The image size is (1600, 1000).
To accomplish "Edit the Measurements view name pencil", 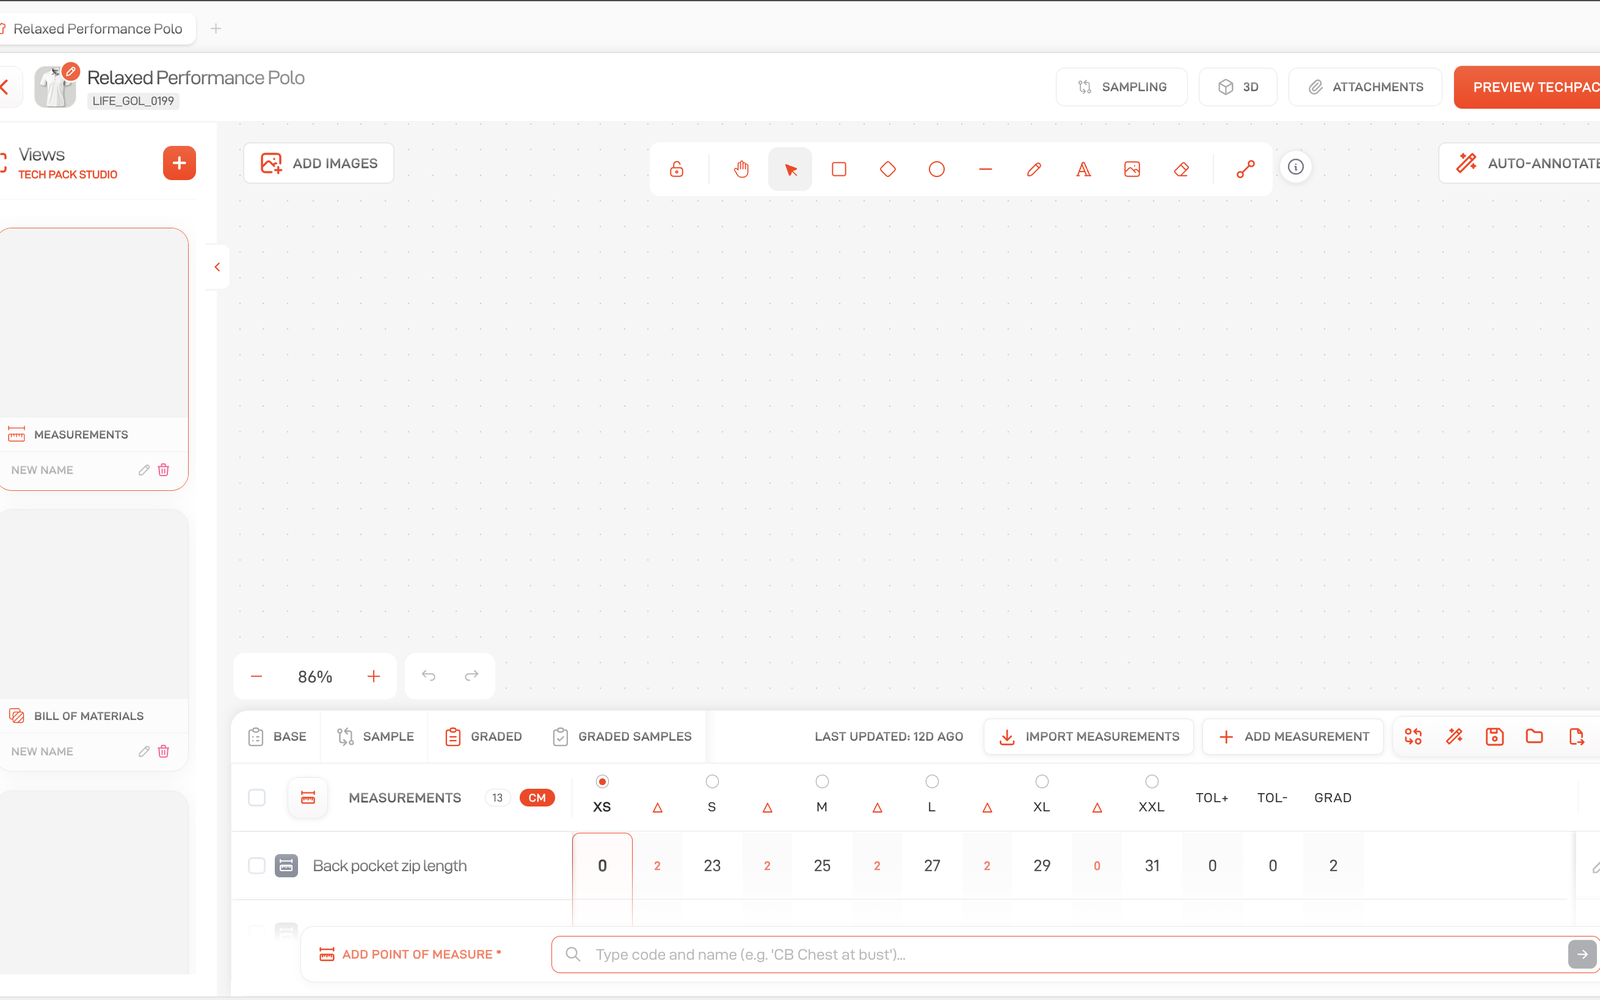I will coord(144,470).
